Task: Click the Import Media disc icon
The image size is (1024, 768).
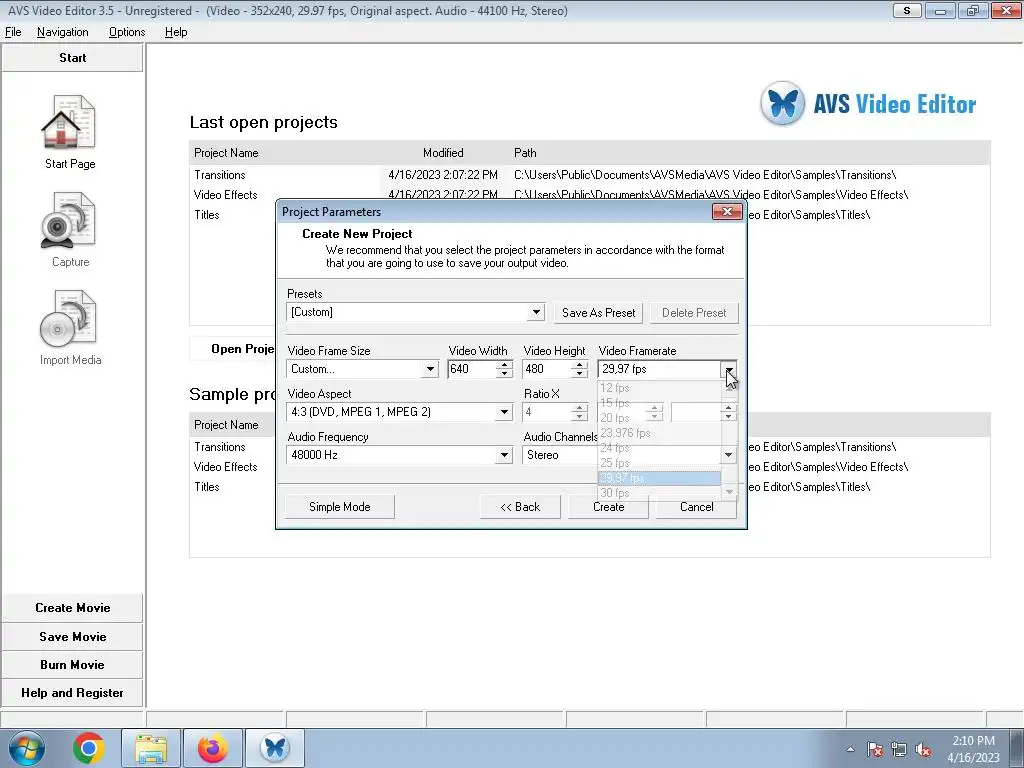Action: tap(69, 318)
